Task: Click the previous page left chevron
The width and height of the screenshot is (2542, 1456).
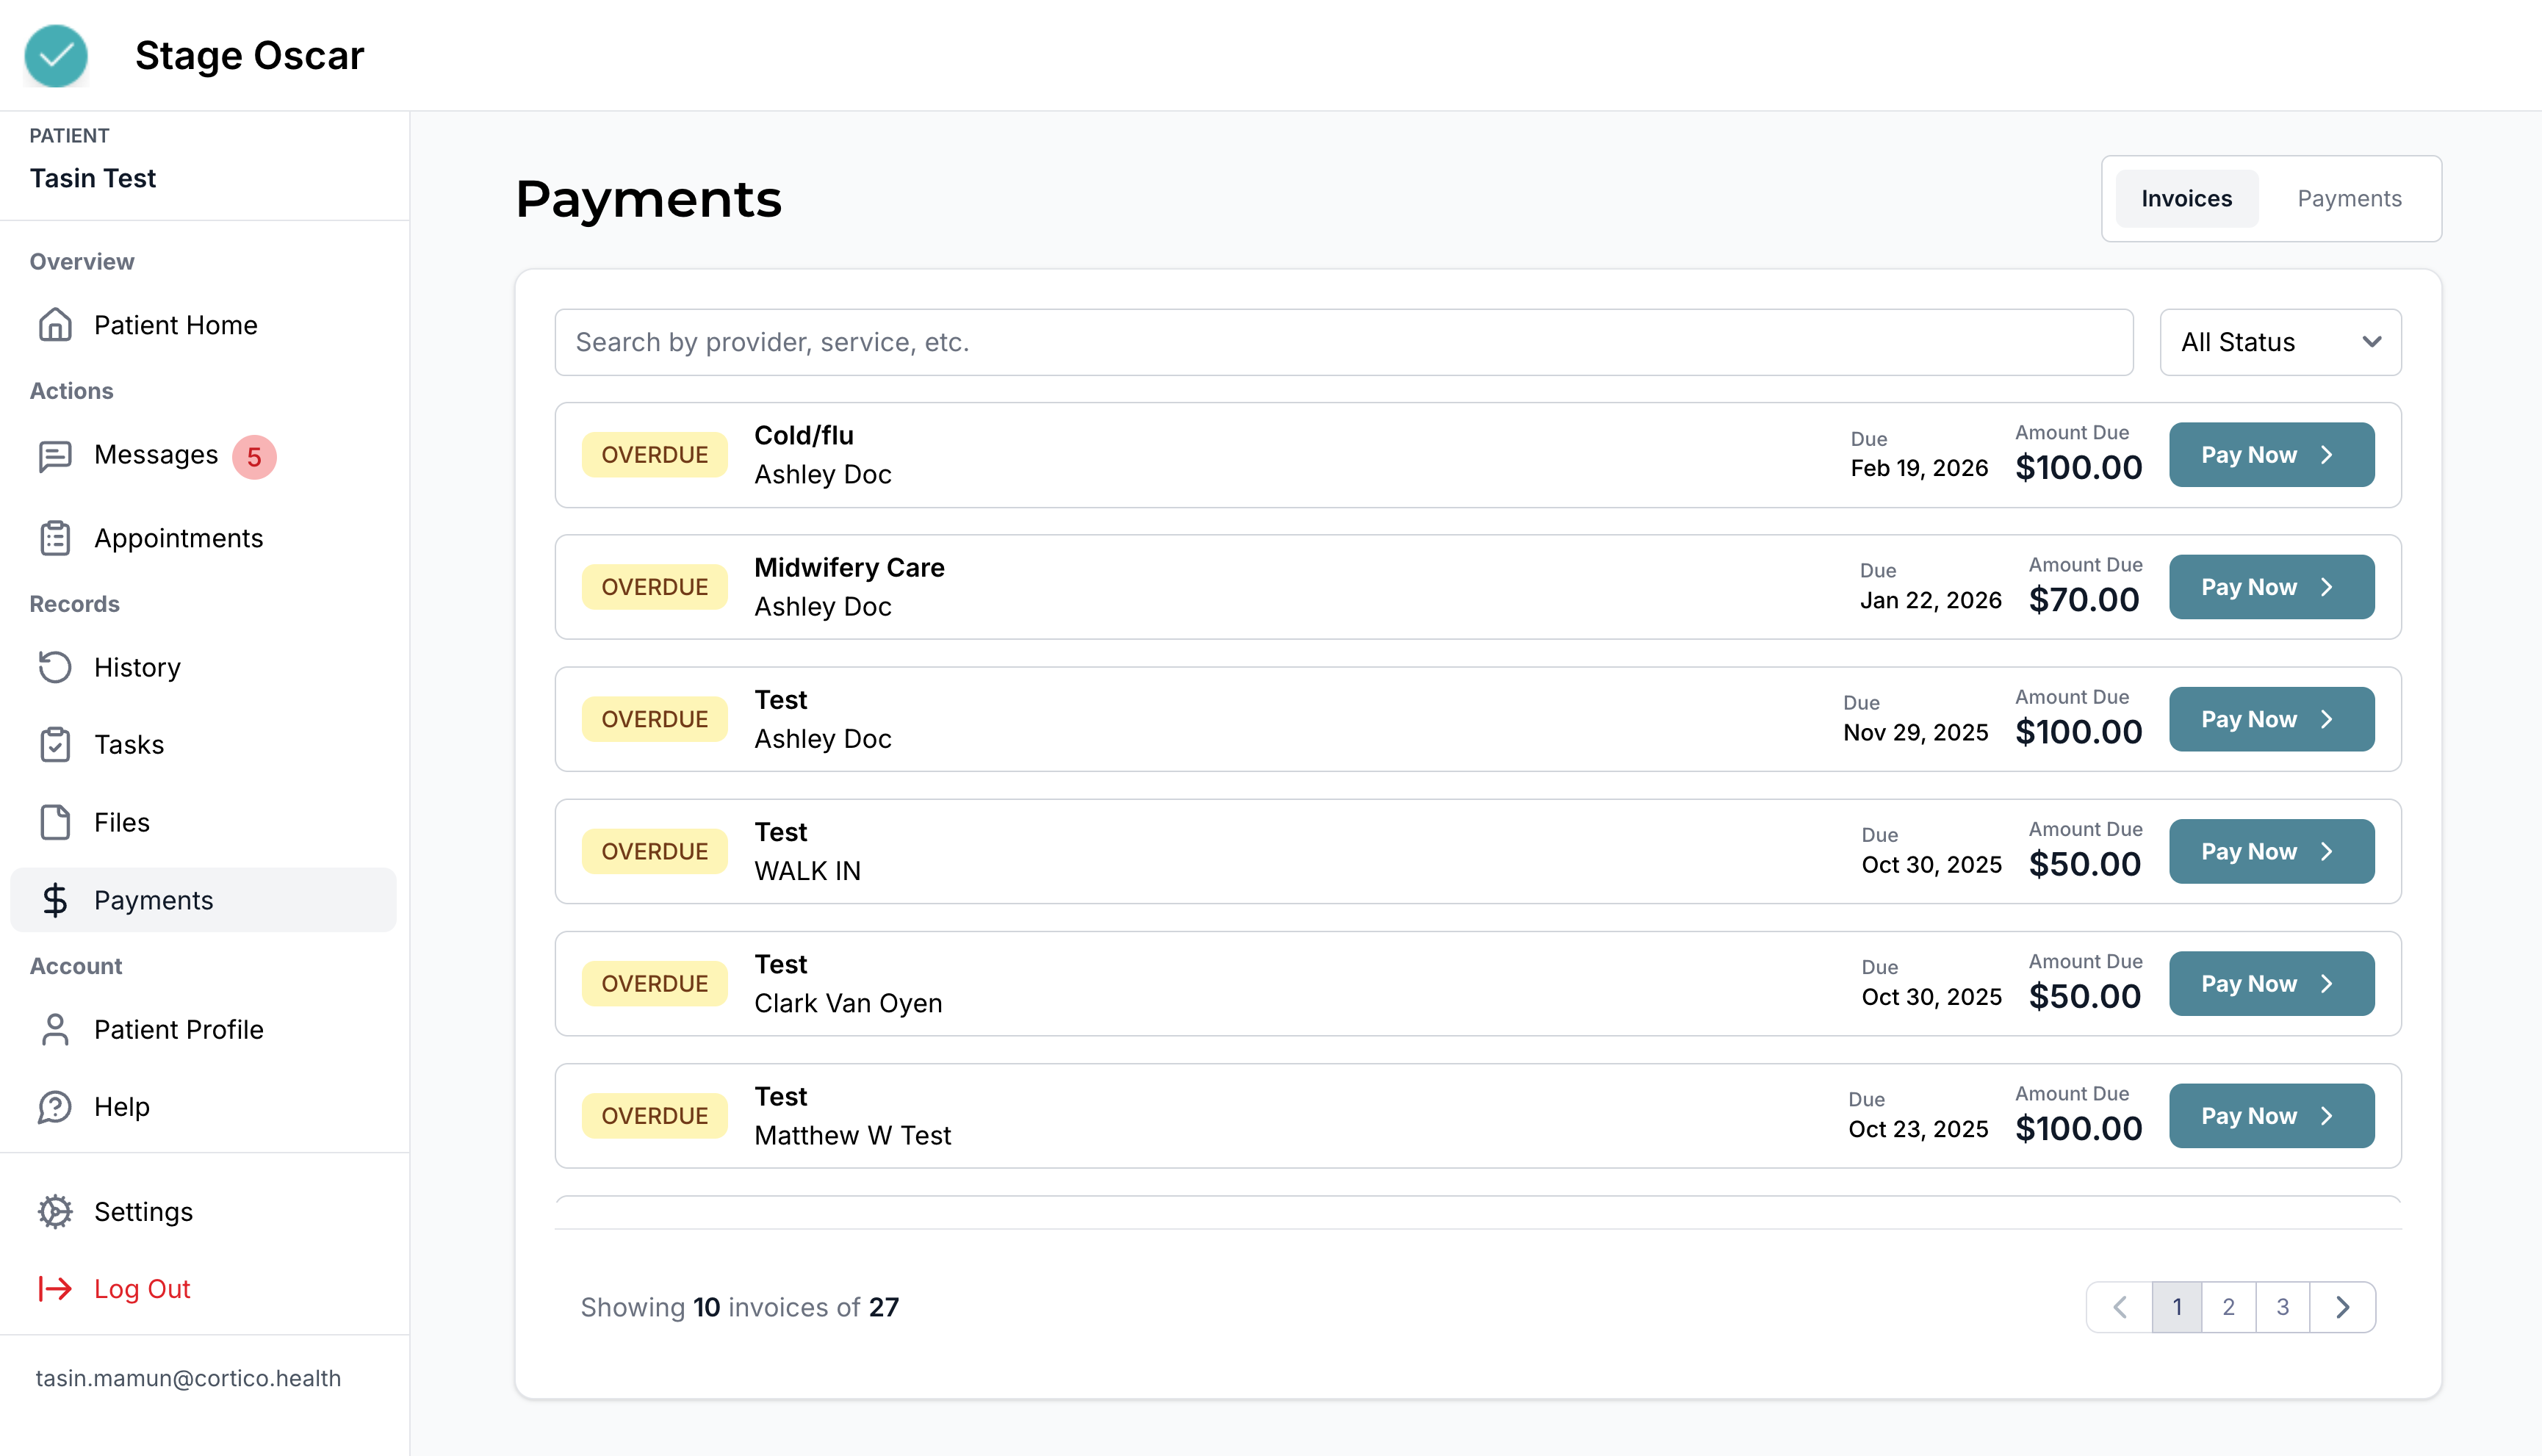Action: point(2119,1307)
